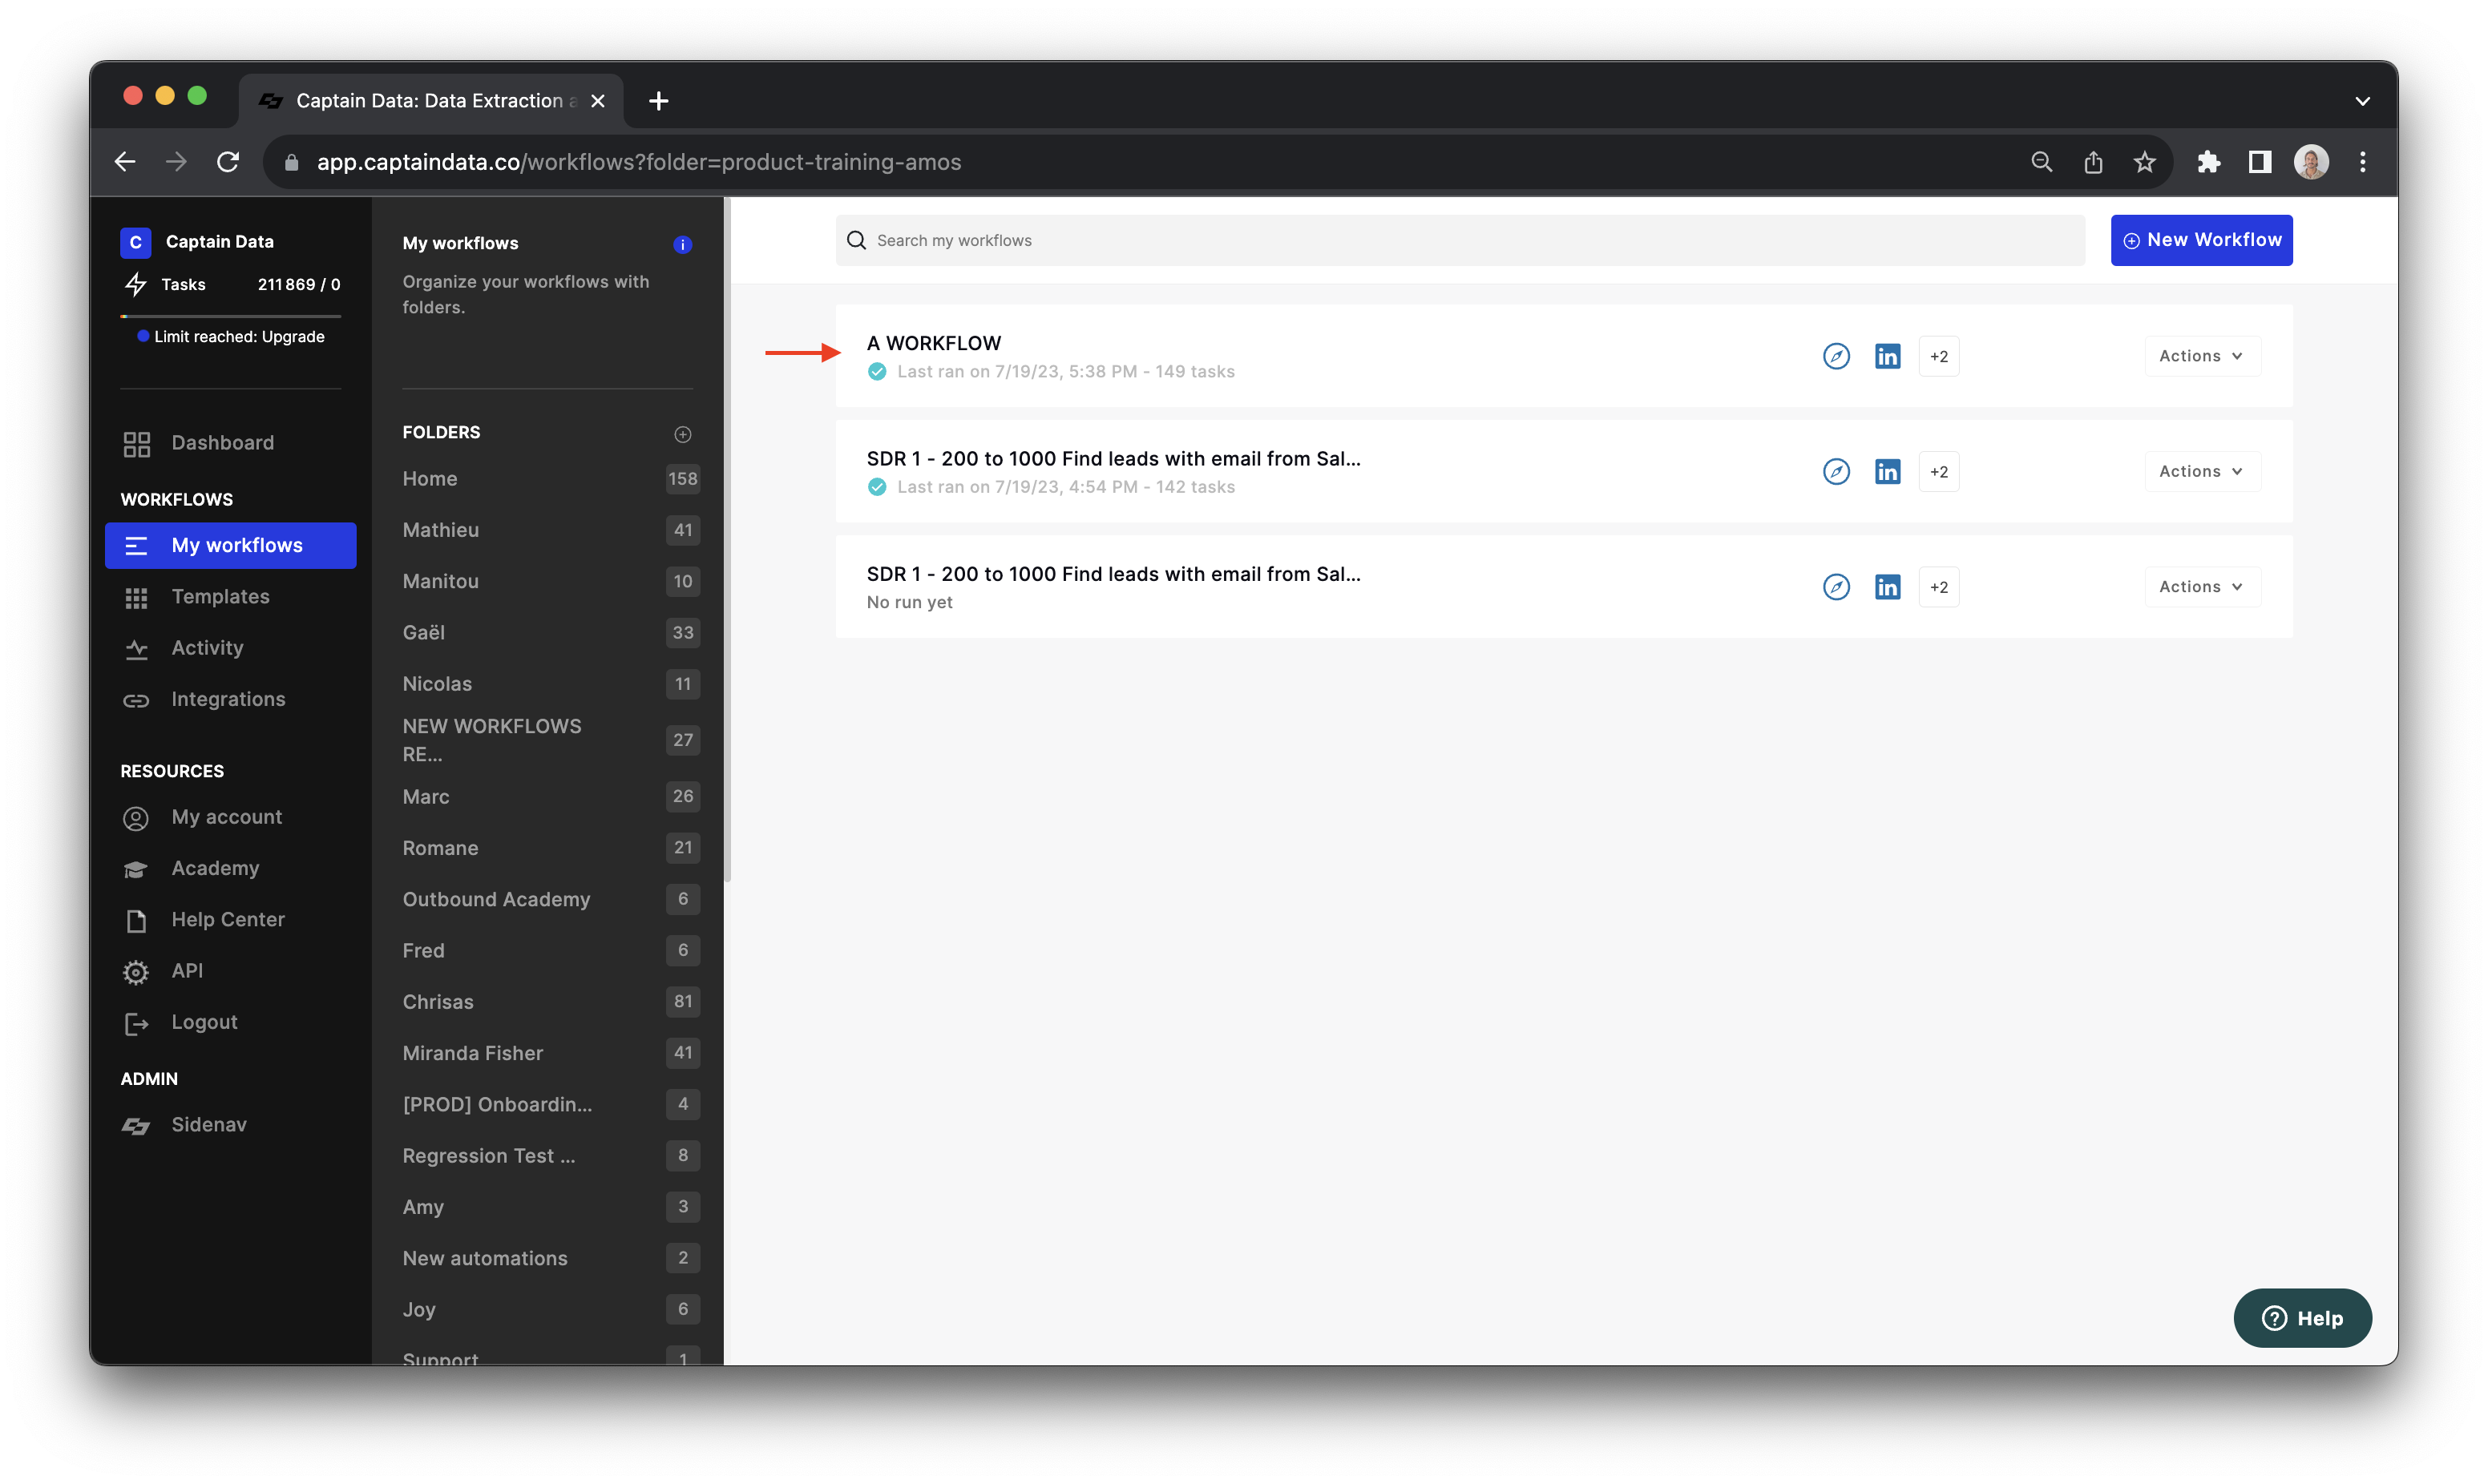Open the browser extensions puzzle icon
The width and height of the screenshot is (2488, 1484).
(x=2208, y=161)
